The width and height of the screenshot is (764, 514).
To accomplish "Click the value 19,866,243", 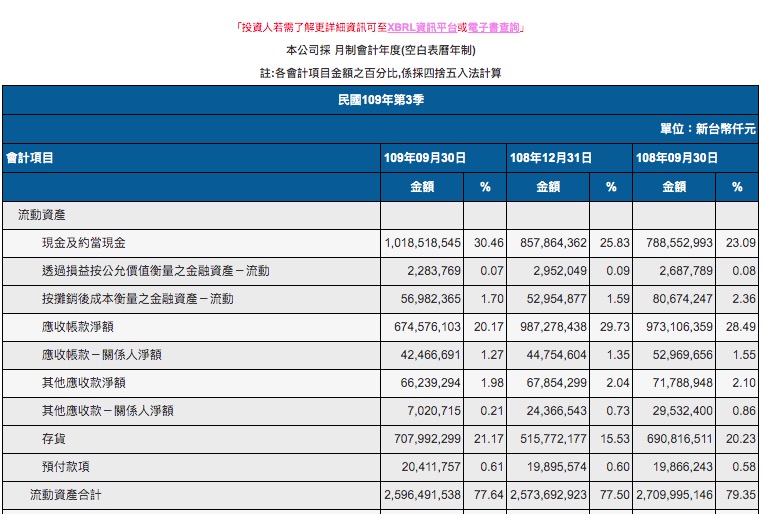I will click(683, 467).
